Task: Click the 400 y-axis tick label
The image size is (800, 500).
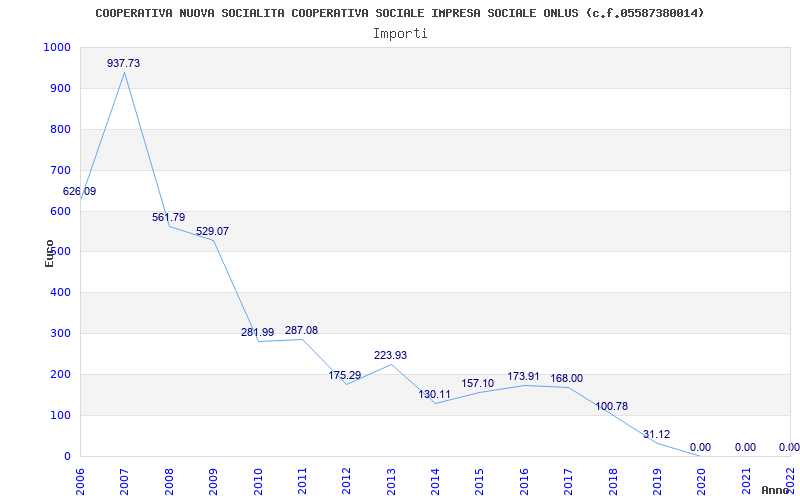Action: click(x=61, y=292)
